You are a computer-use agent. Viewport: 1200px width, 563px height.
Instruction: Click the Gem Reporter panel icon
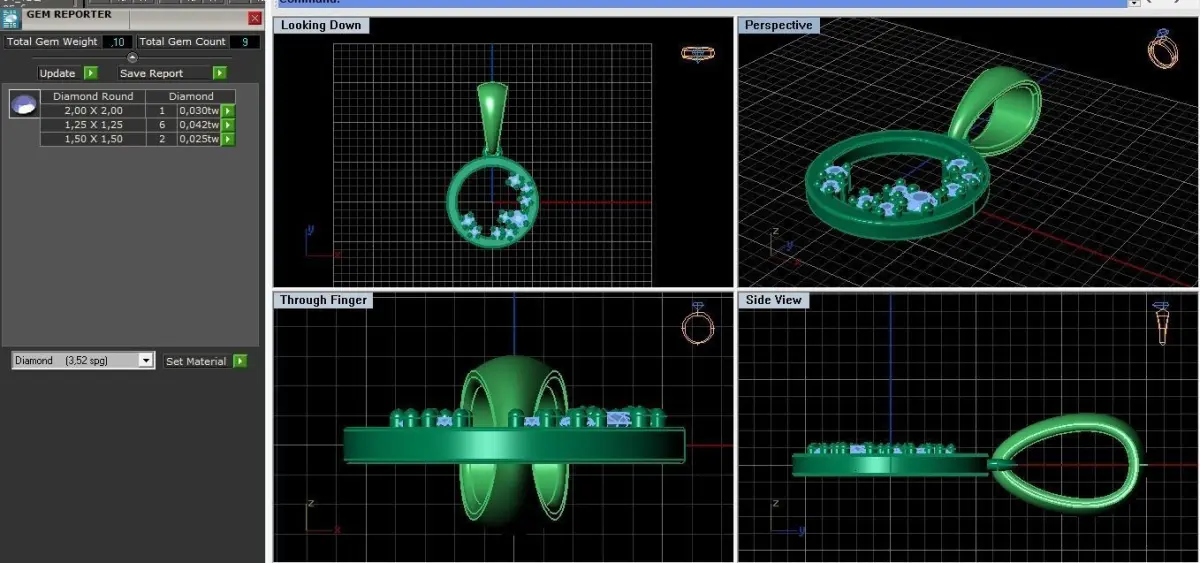click(x=11, y=18)
